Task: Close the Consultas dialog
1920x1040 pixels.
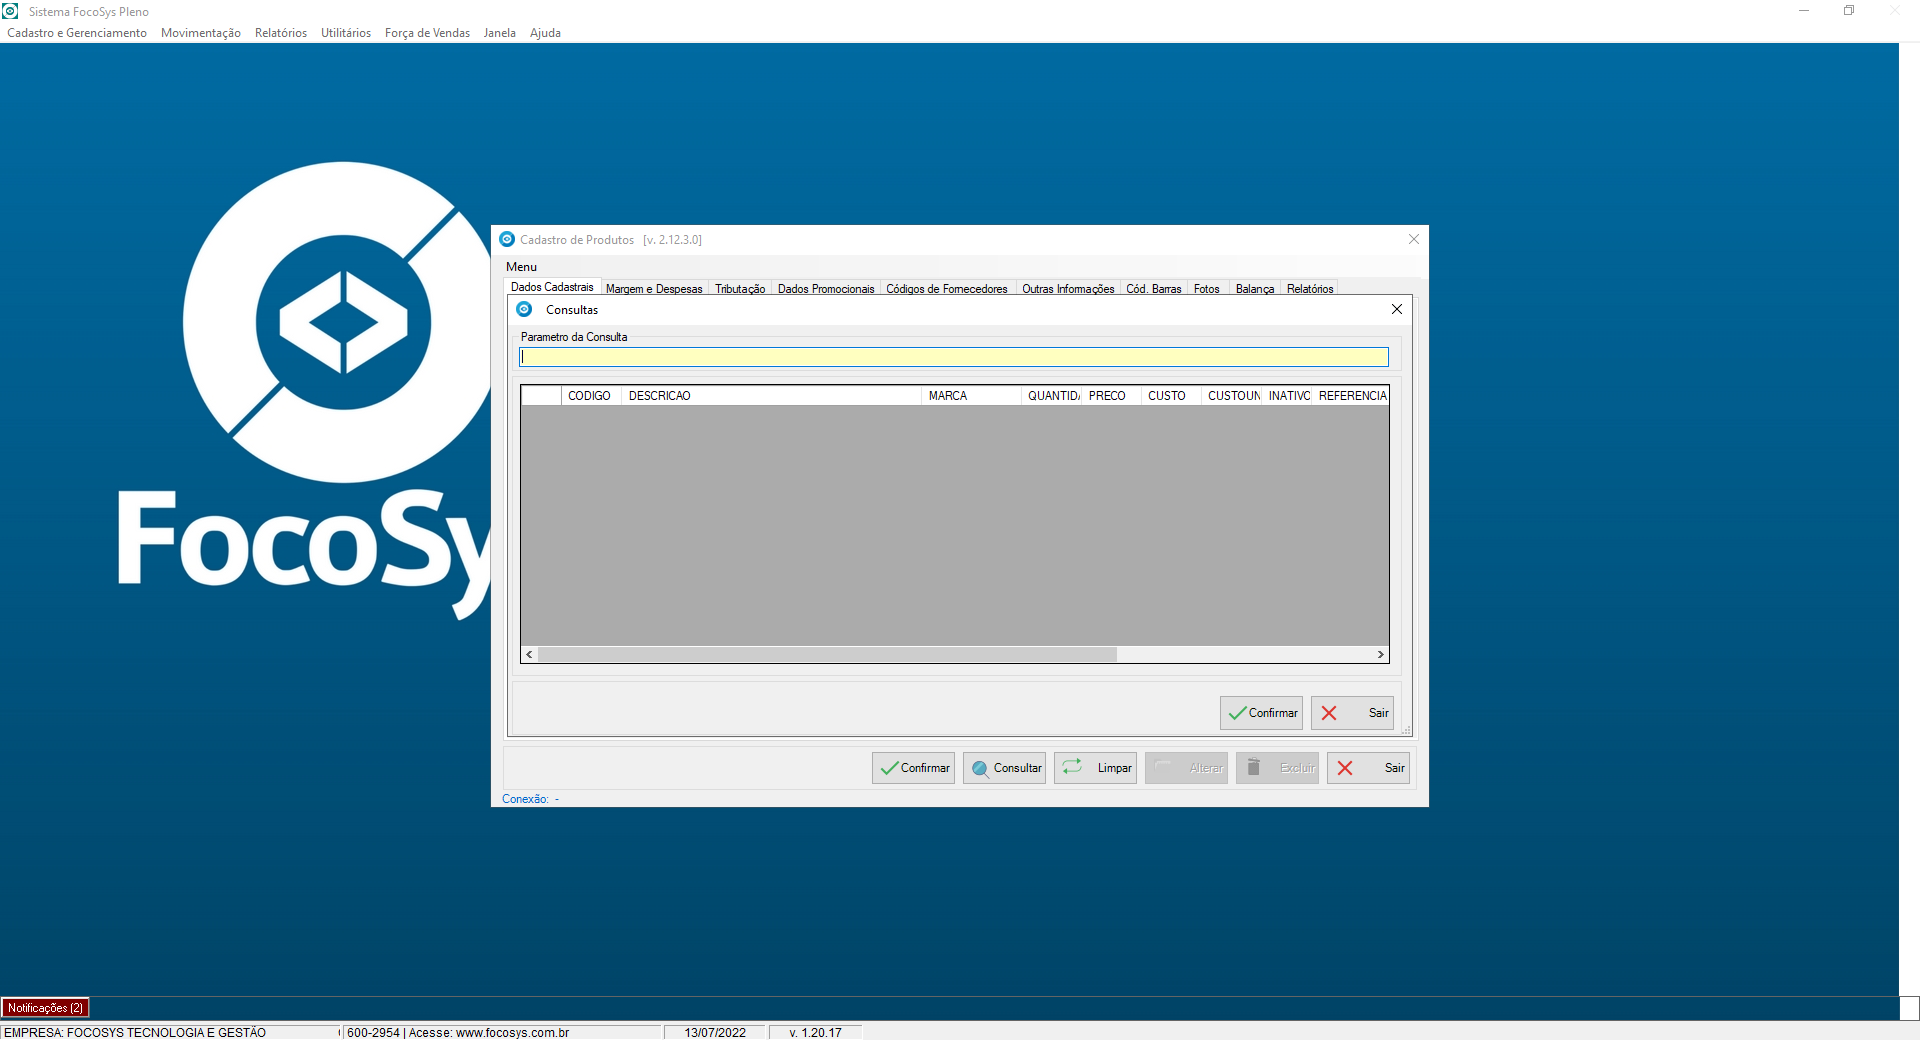Action: (x=1397, y=309)
